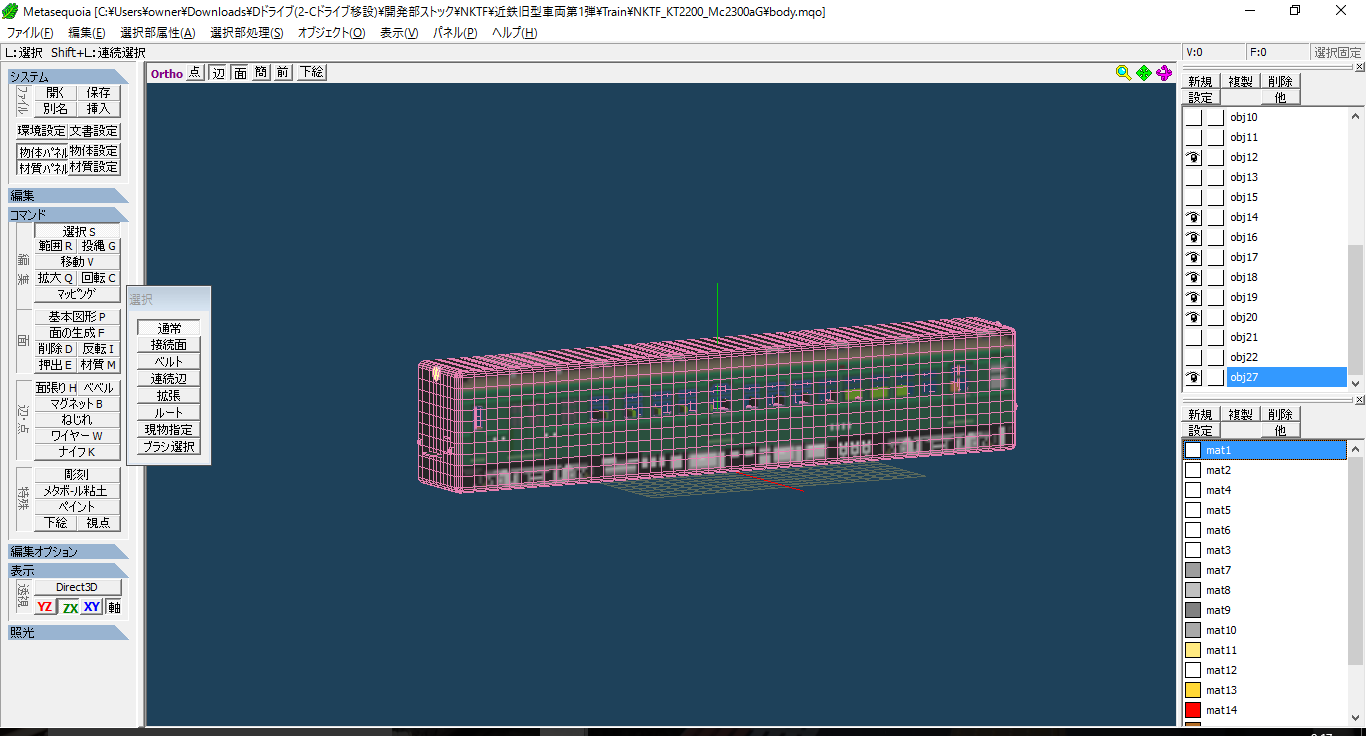The image size is (1366, 736).
Task: Click the 開く open file button
Action: (55, 92)
